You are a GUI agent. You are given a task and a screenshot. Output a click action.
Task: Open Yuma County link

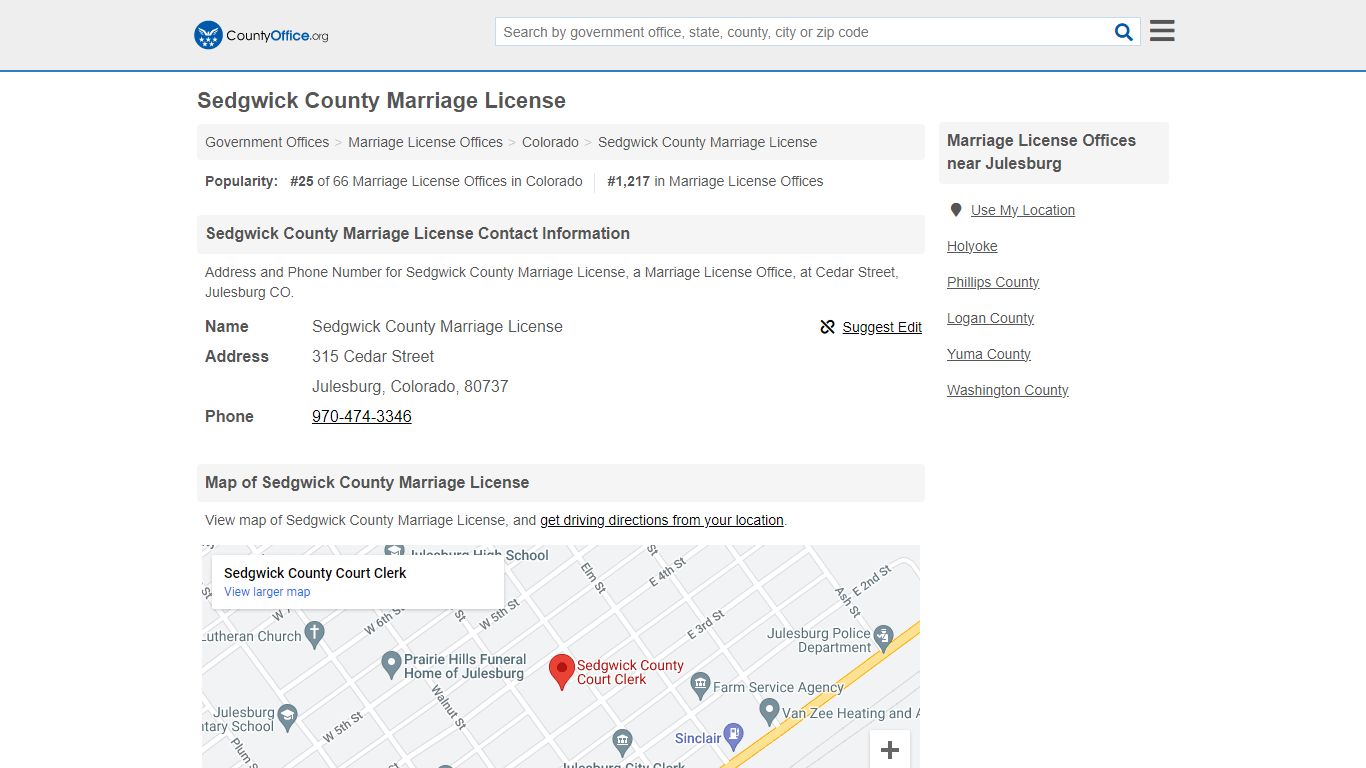[x=989, y=354]
